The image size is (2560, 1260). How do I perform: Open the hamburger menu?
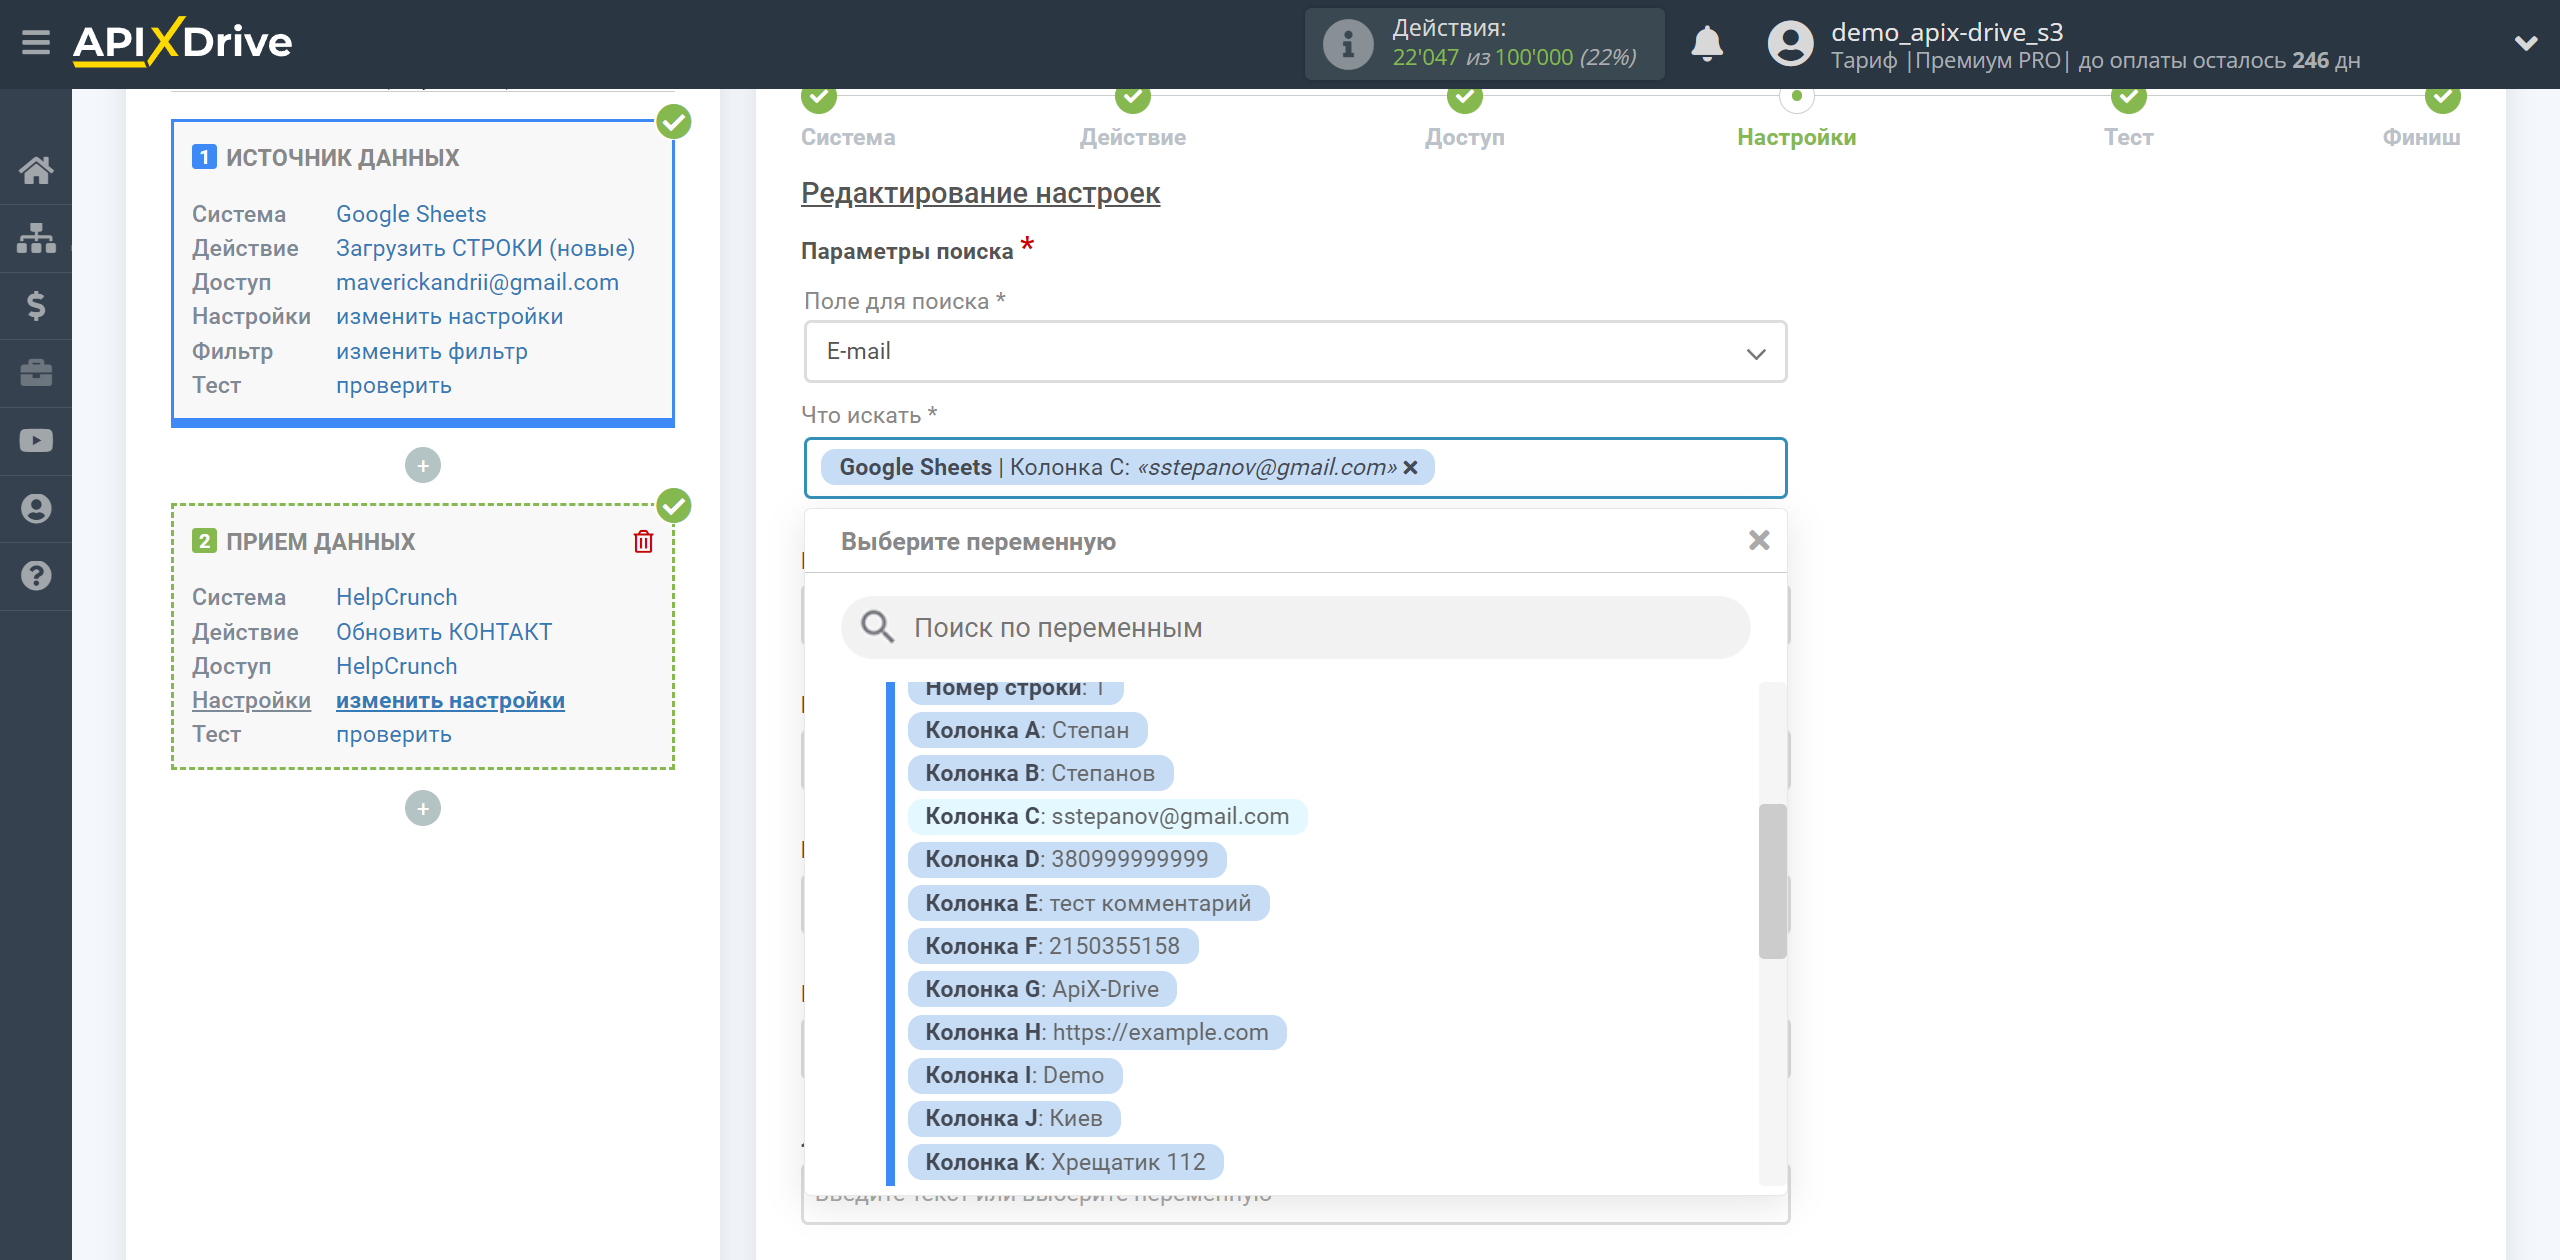(x=36, y=42)
